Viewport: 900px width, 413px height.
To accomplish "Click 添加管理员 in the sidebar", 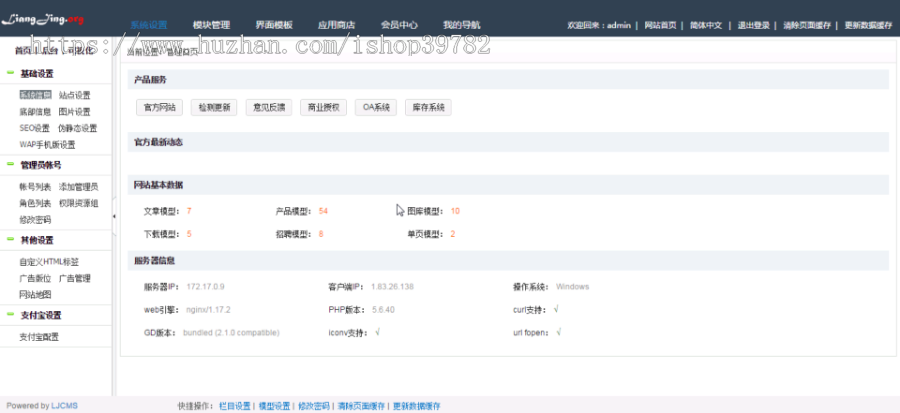I will pos(79,187).
